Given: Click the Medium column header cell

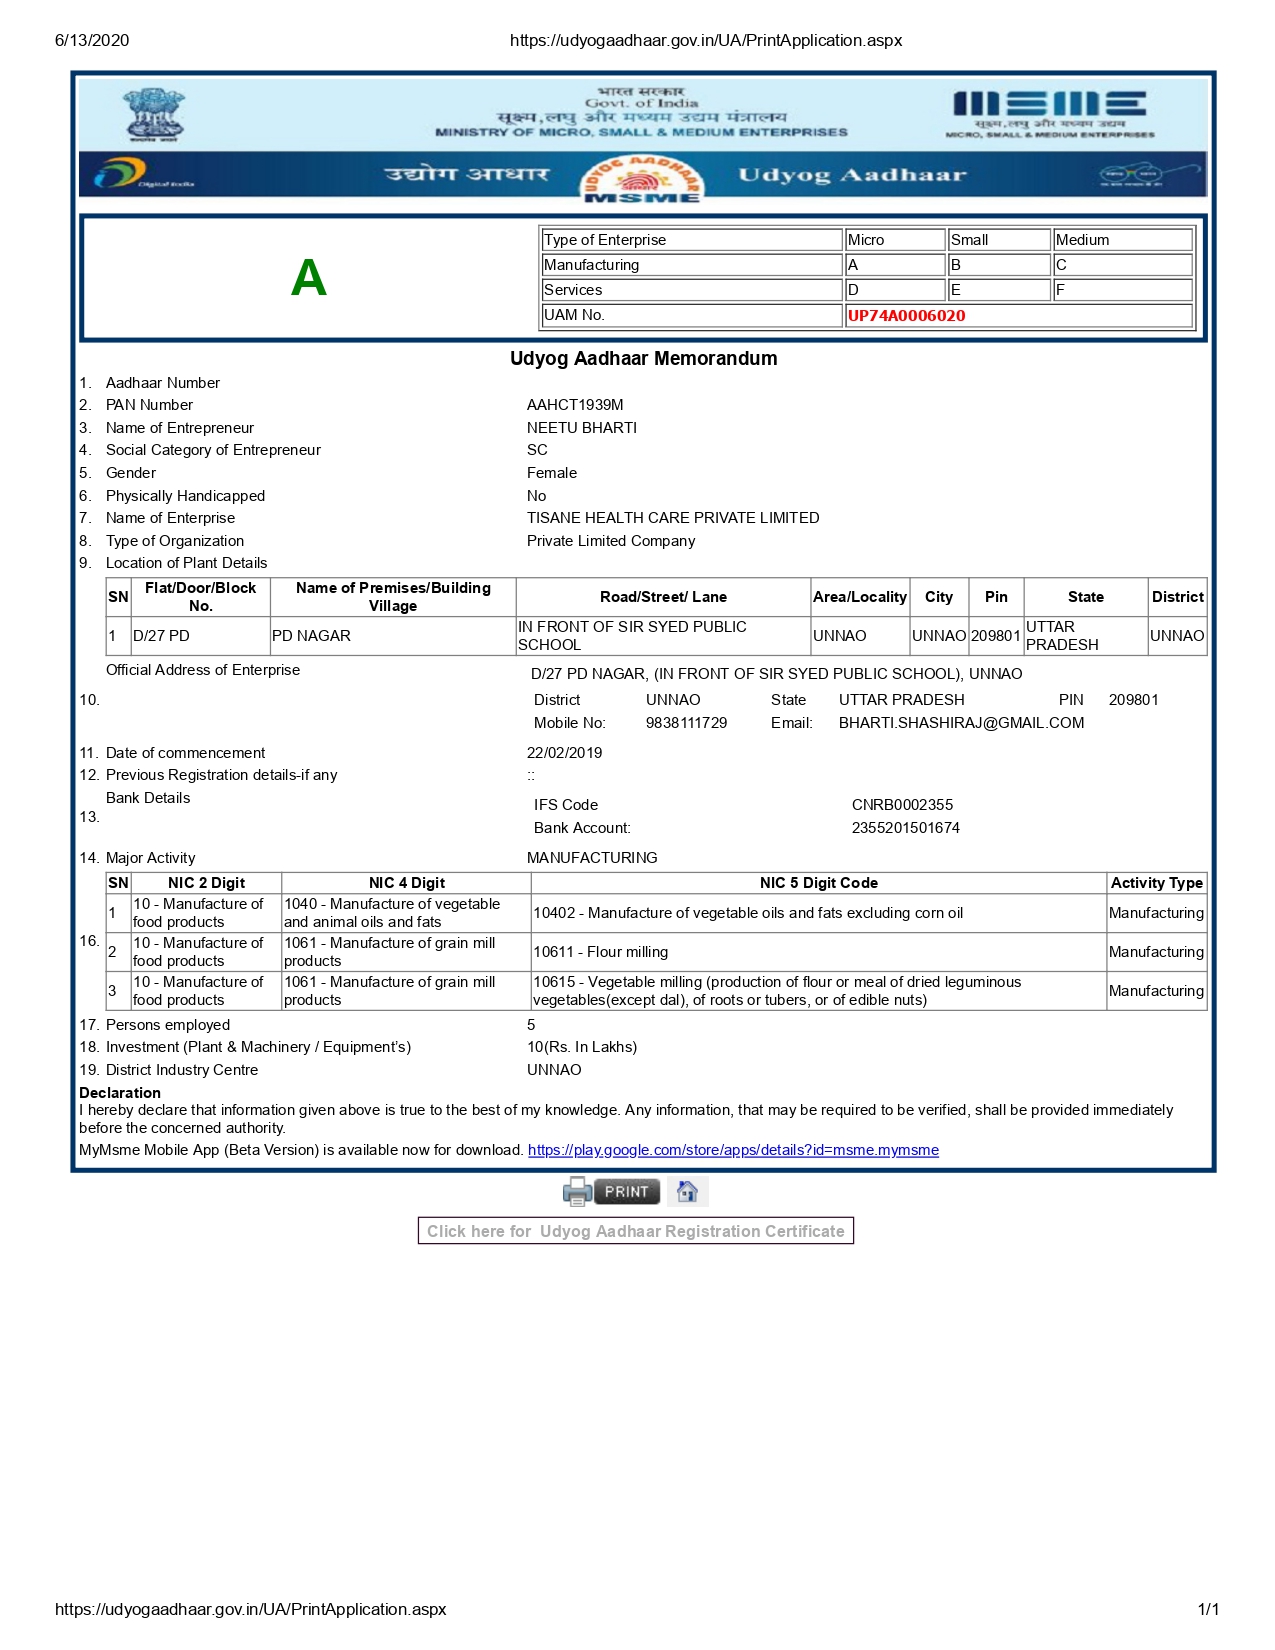Looking at the screenshot, I should tap(1123, 240).
